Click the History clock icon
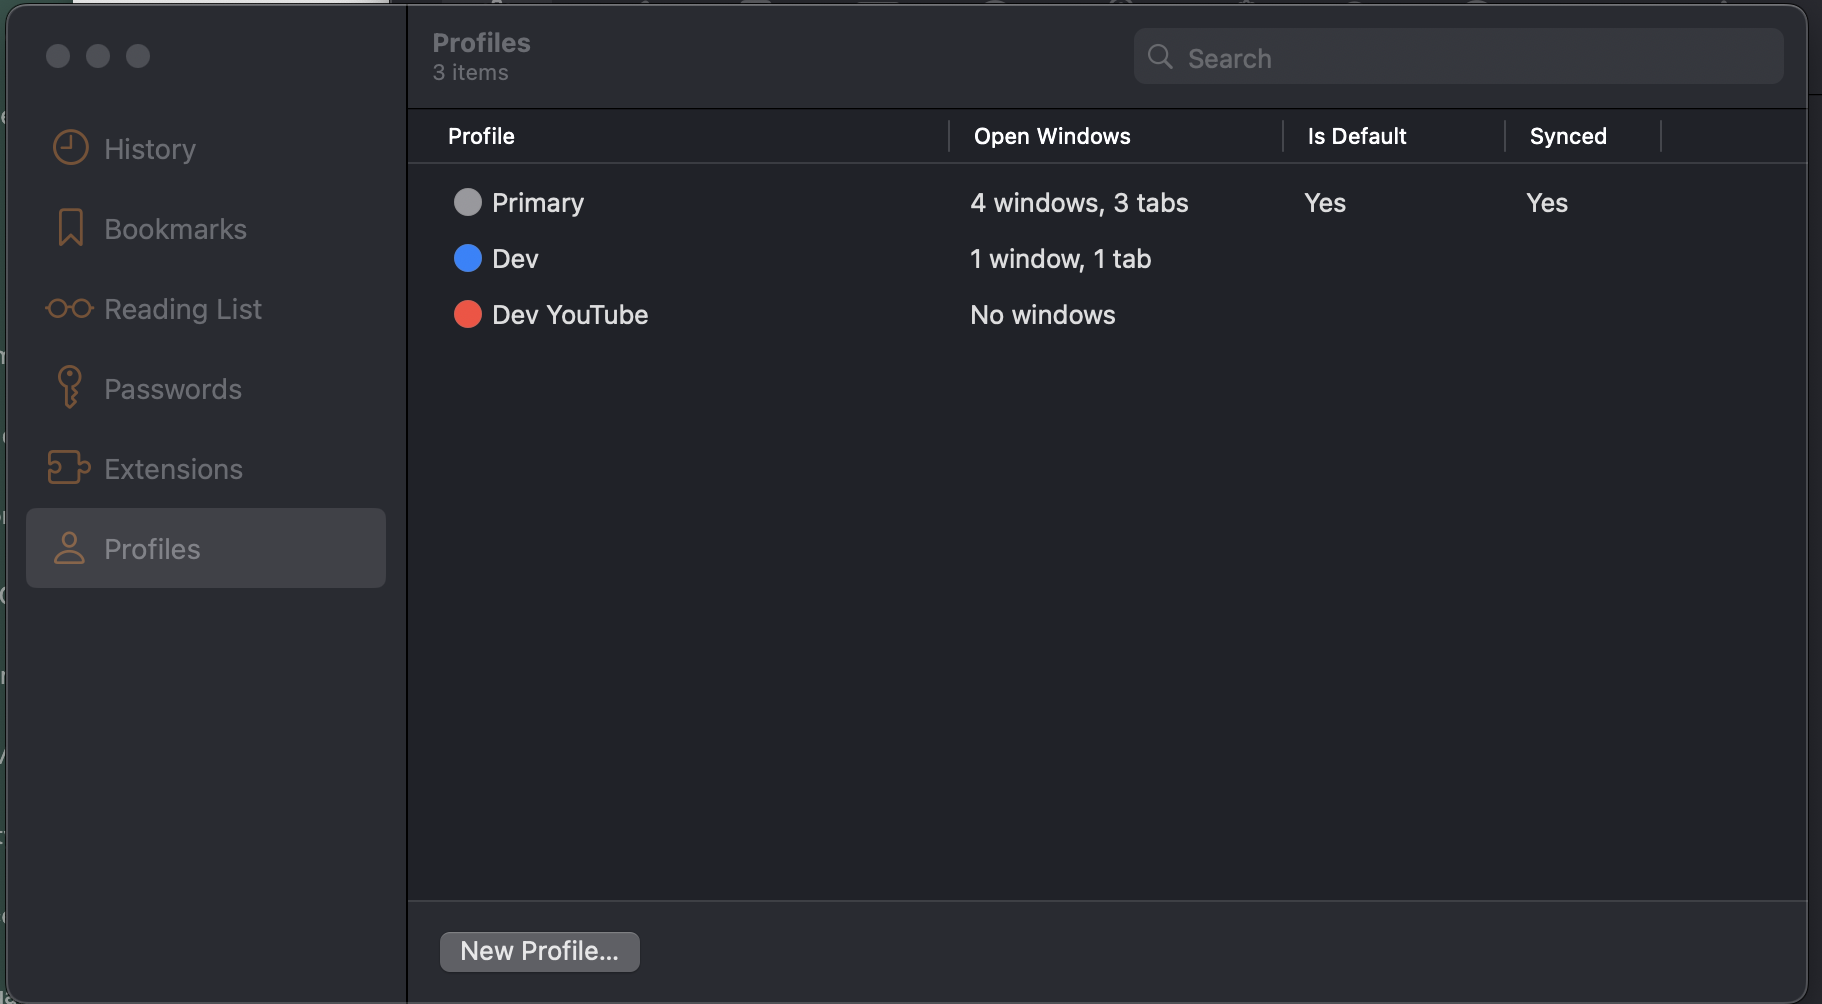The height and width of the screenshot is (1004, 1822). 70,148
